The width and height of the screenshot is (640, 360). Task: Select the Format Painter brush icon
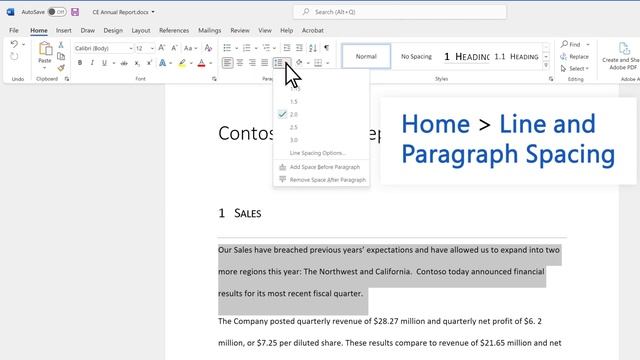tap(61, 68)
